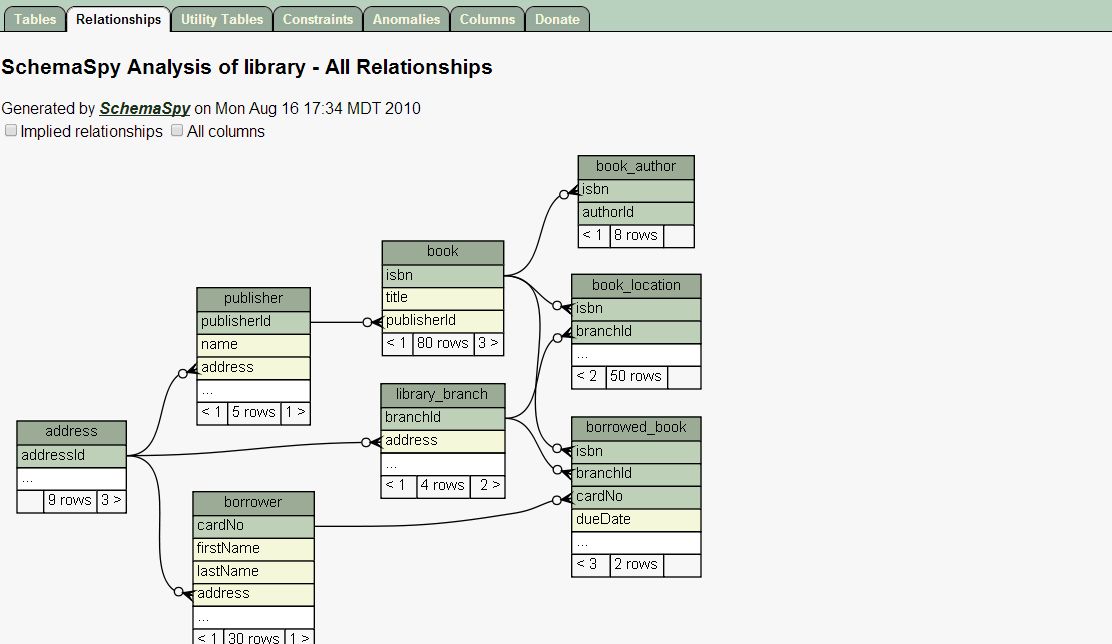1112x644 pixels.
Task: Open the book table header
Action: (442, 252)
